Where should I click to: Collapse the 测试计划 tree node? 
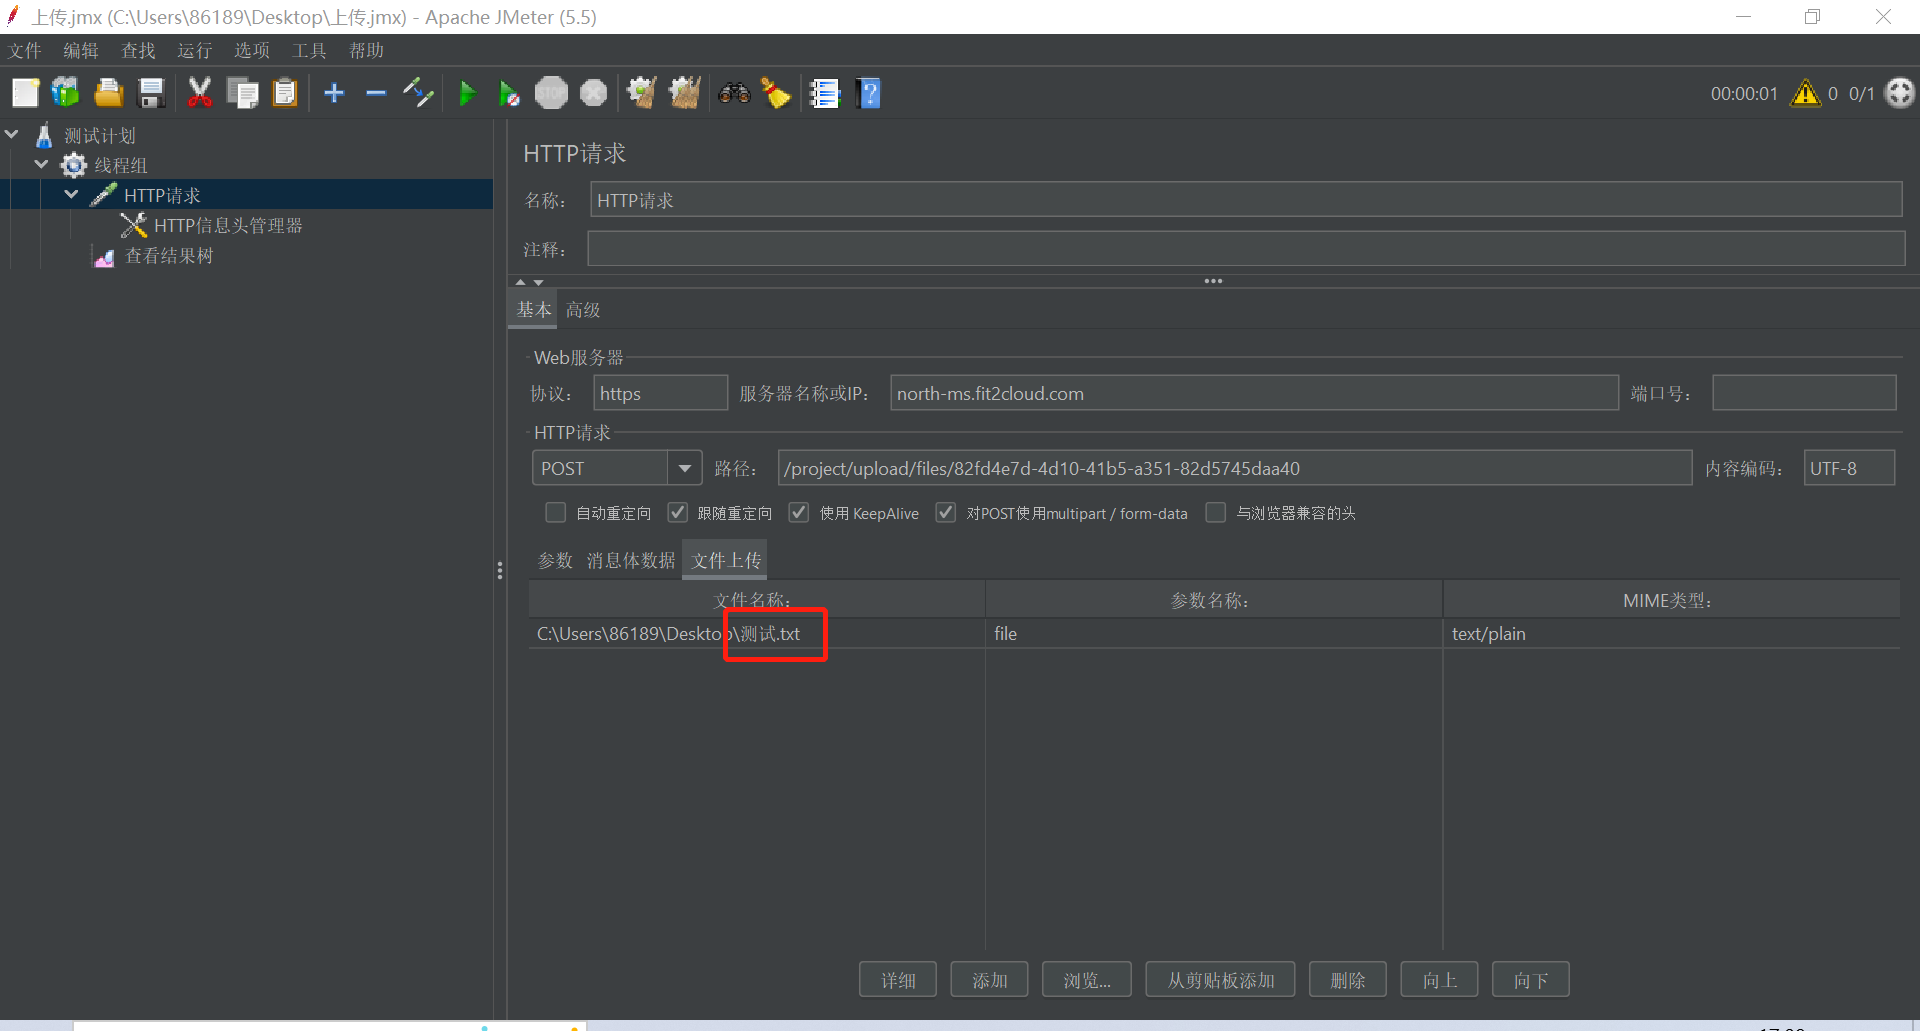coord(12,133)
